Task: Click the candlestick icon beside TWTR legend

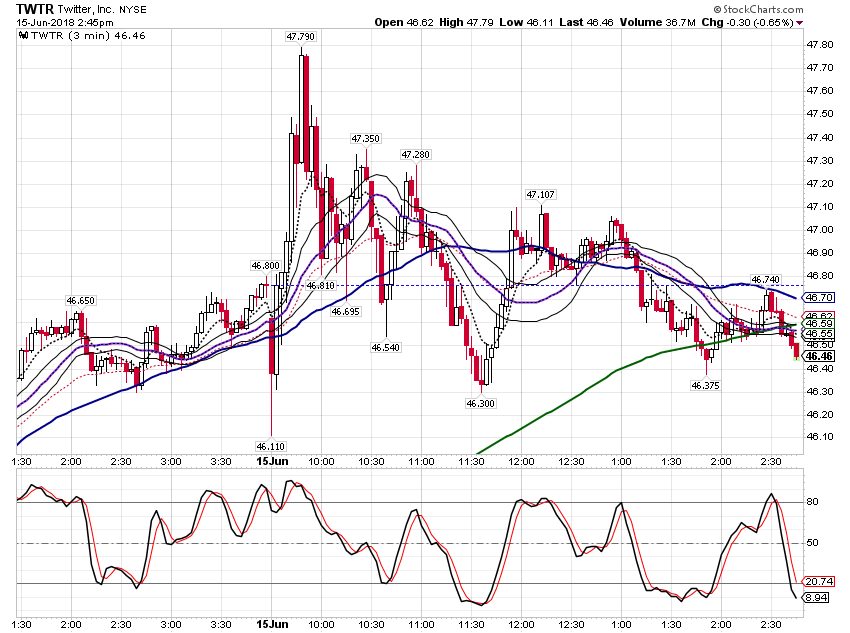Action: point(23,36)
